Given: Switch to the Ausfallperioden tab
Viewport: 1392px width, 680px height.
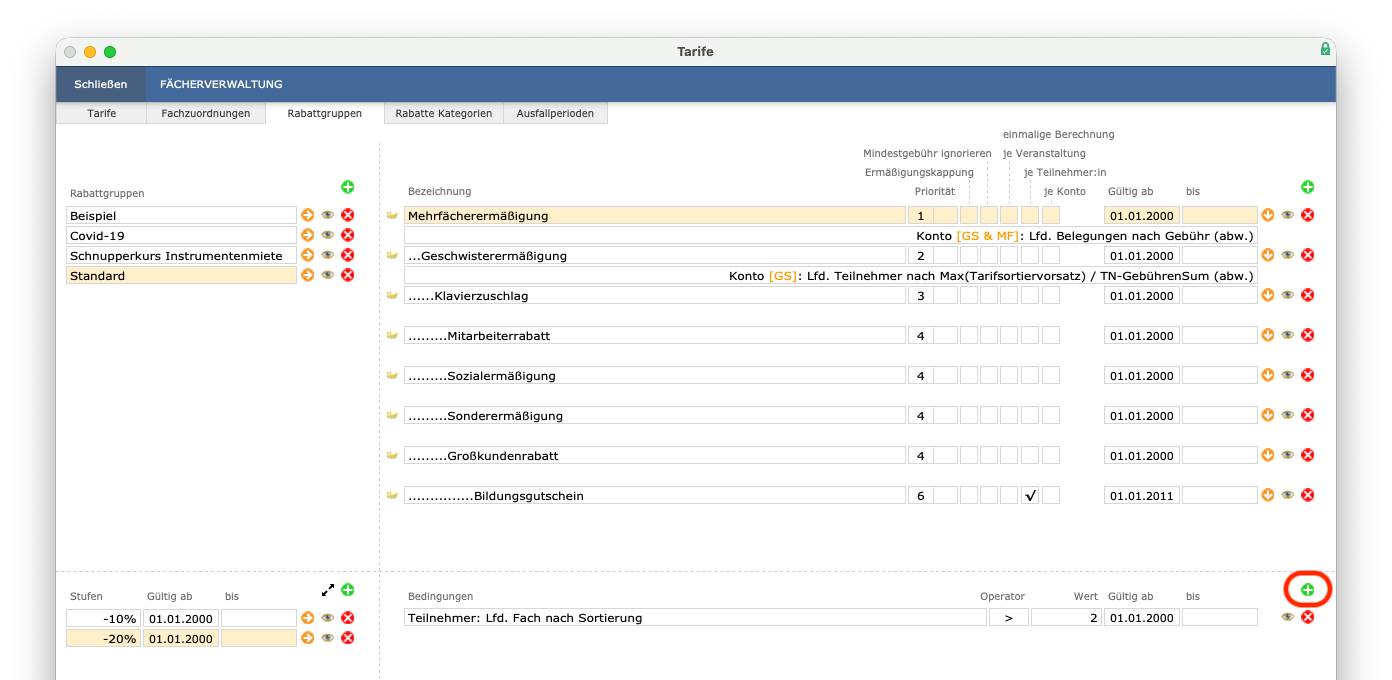Looking at the screenshot, I should pyautogui.click(x=557, y=113).
